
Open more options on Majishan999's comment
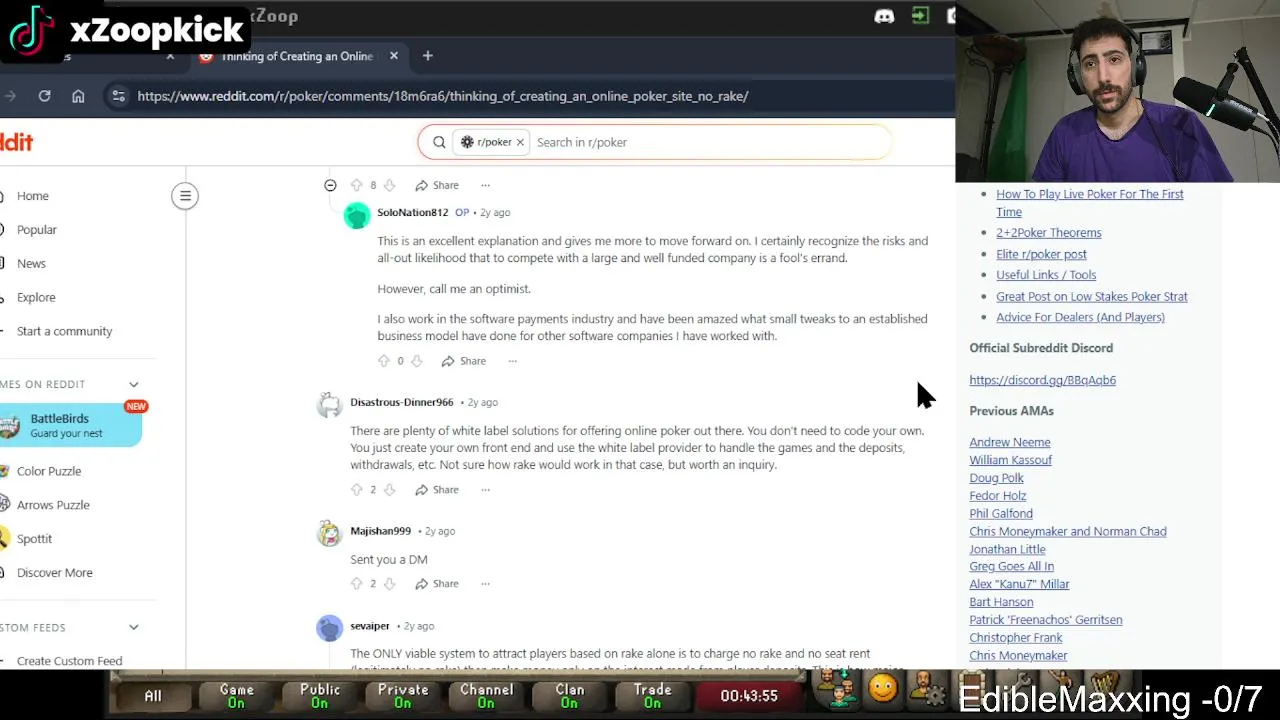coord(485,584)
